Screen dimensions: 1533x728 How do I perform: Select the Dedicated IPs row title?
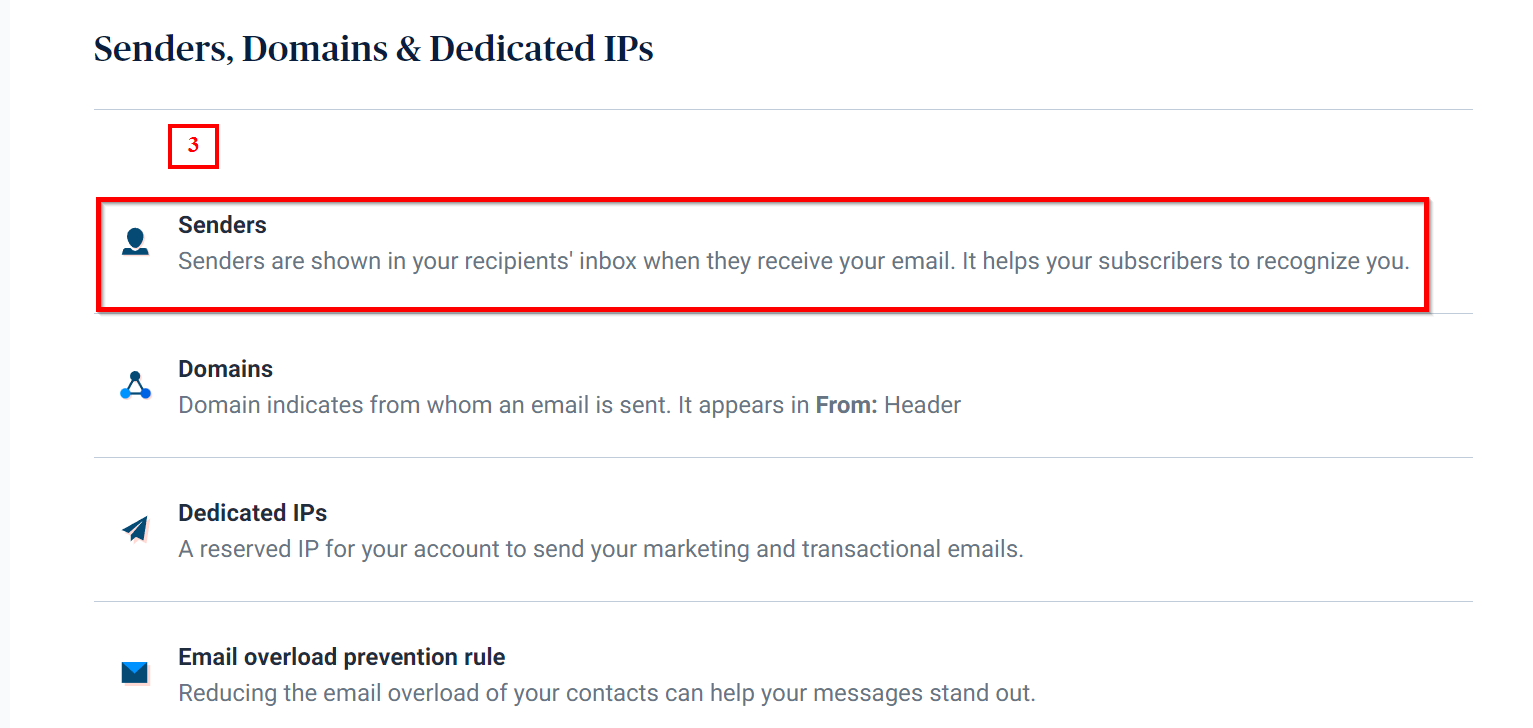(252, 513)
